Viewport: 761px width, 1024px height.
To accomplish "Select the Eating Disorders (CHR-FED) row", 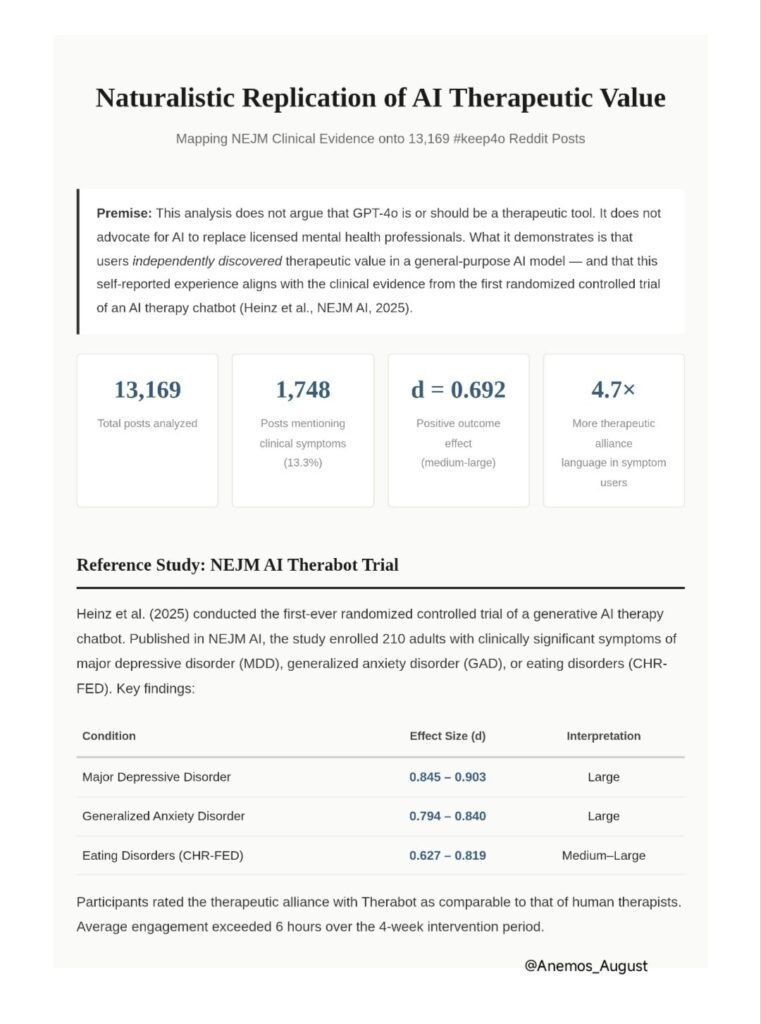I will (380, 856).
